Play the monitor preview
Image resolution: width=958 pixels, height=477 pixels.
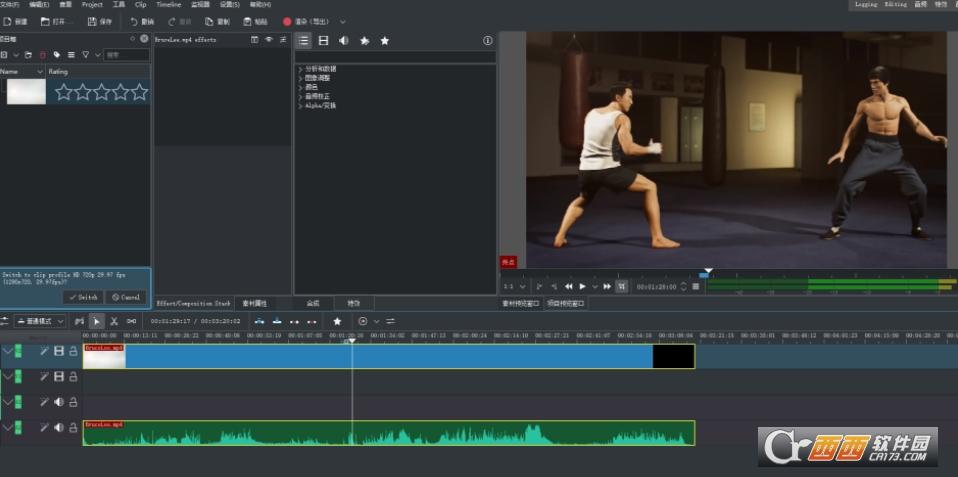pos(582,286)
